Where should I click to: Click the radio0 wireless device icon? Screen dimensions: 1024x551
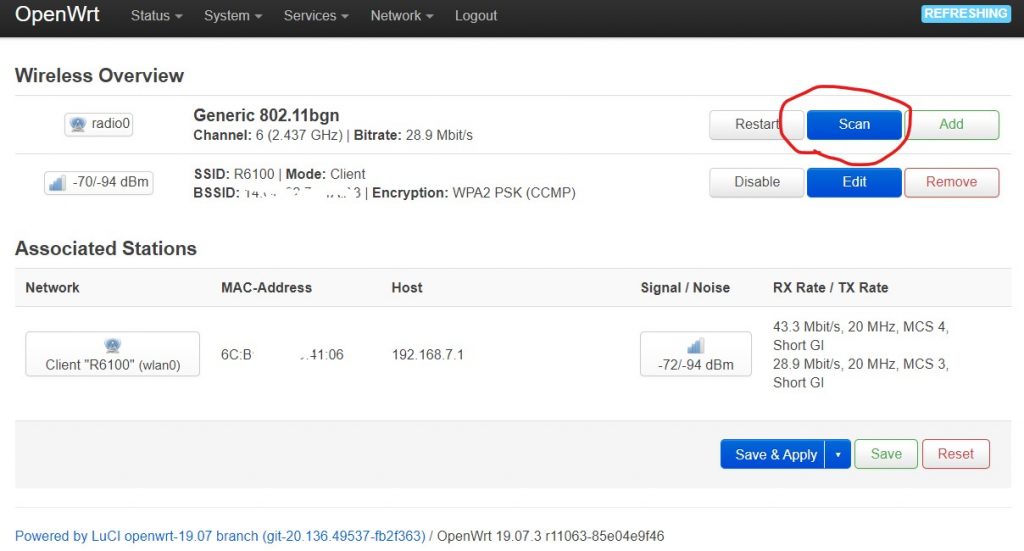click(x=78, y=124)
